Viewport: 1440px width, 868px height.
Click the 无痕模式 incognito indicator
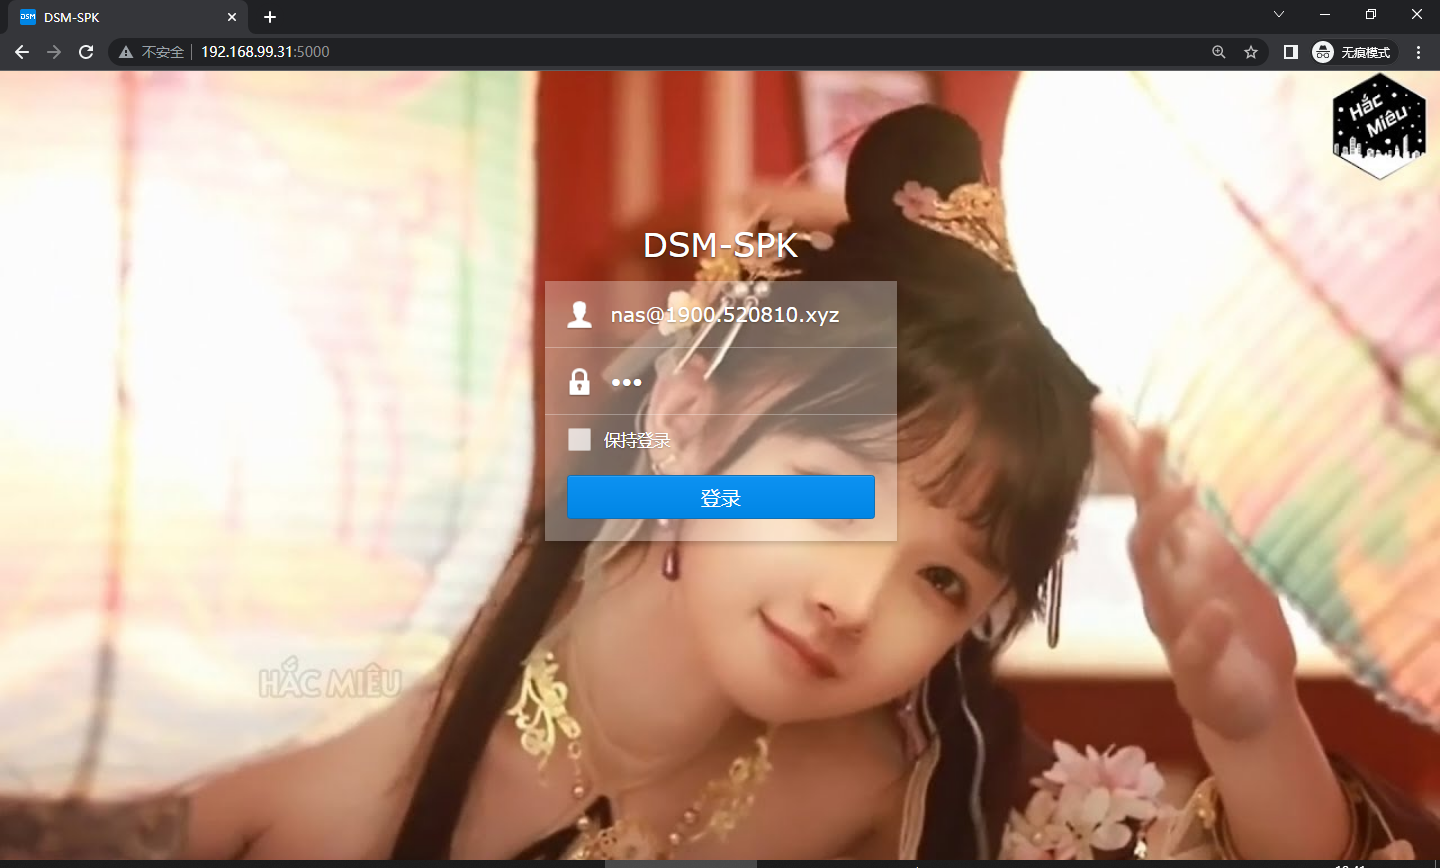[1352, 52]
